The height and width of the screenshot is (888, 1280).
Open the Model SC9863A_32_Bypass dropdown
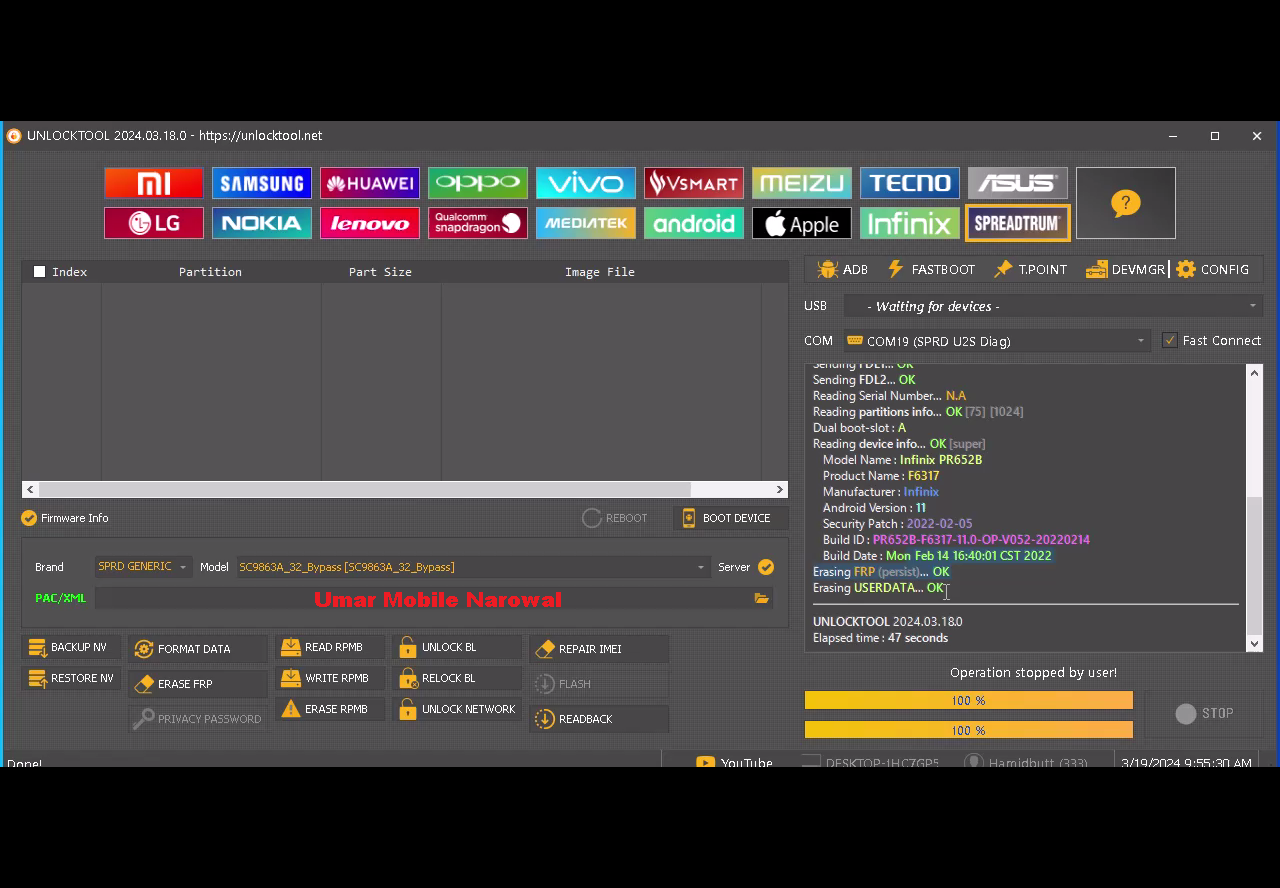coord(473,567)
